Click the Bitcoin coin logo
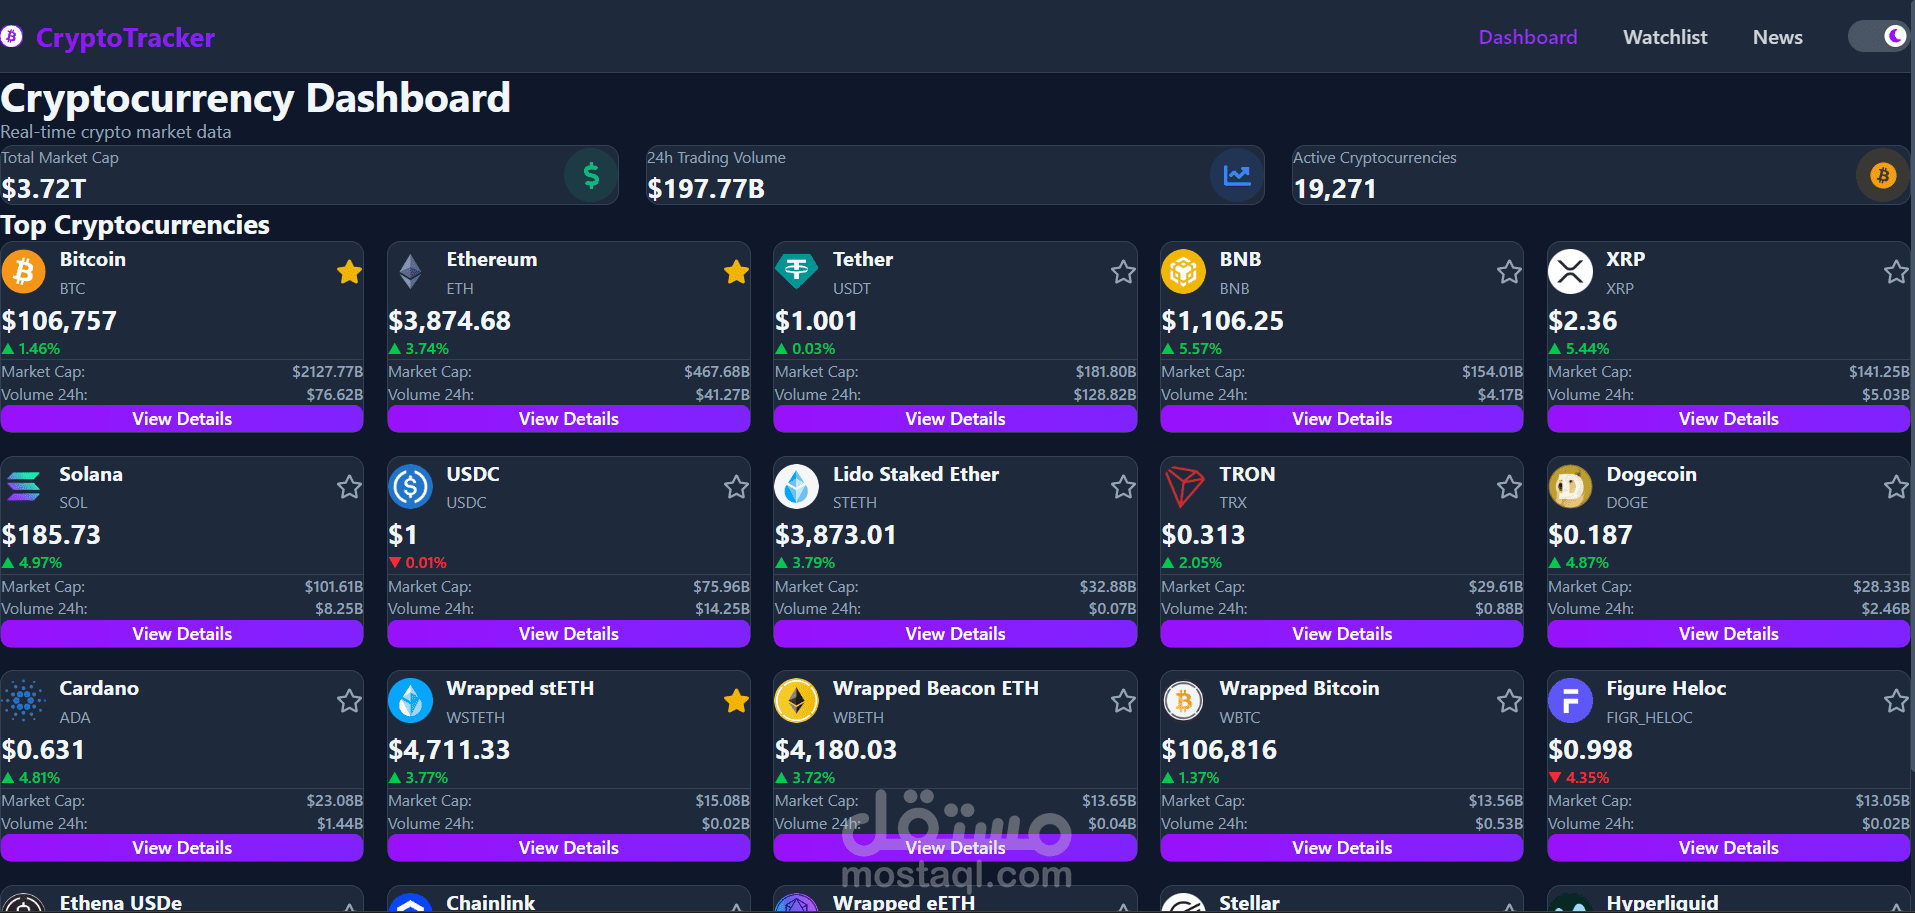This screenshot has width=1915, height=913. click(24, 271)
